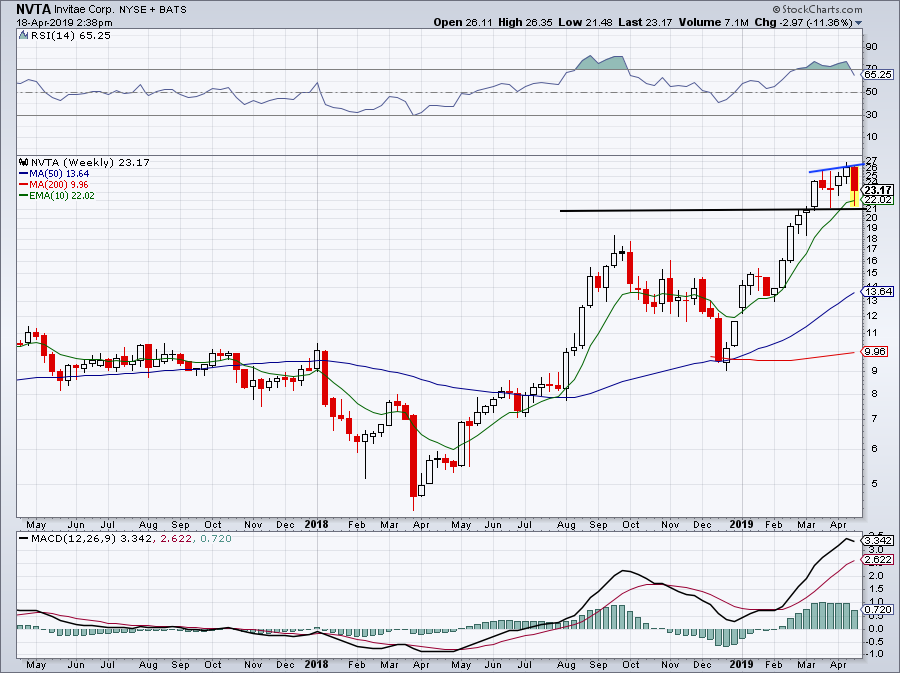Select the NVTA ticker symbol in the header
The height and width of the screenshot is (673, 900).
pyautogui.click(x=33, y=9)
